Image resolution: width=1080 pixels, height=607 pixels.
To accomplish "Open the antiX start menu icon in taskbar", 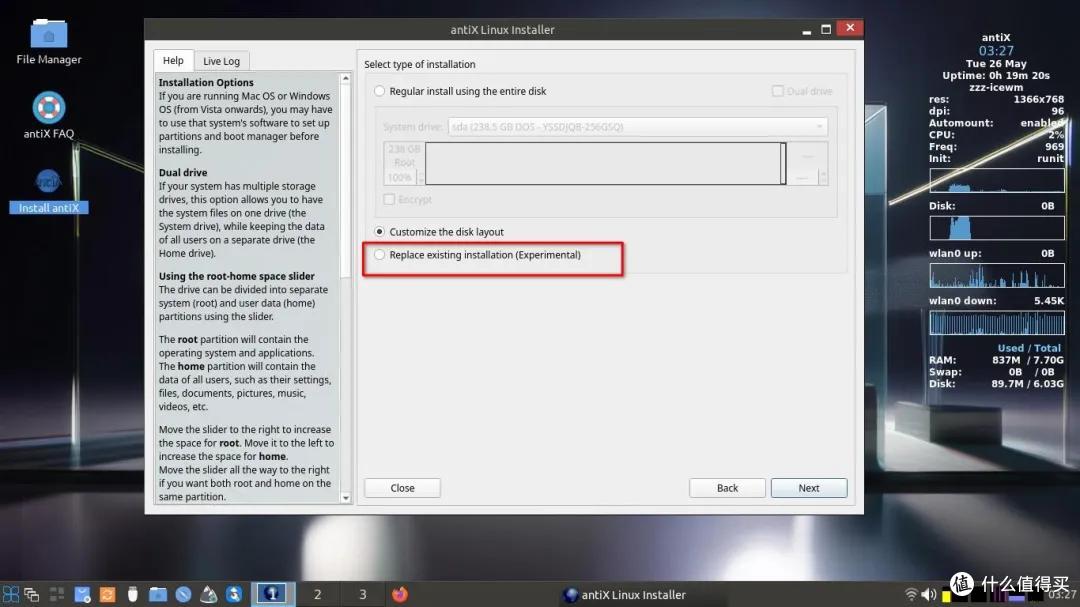I will [10, 594].
